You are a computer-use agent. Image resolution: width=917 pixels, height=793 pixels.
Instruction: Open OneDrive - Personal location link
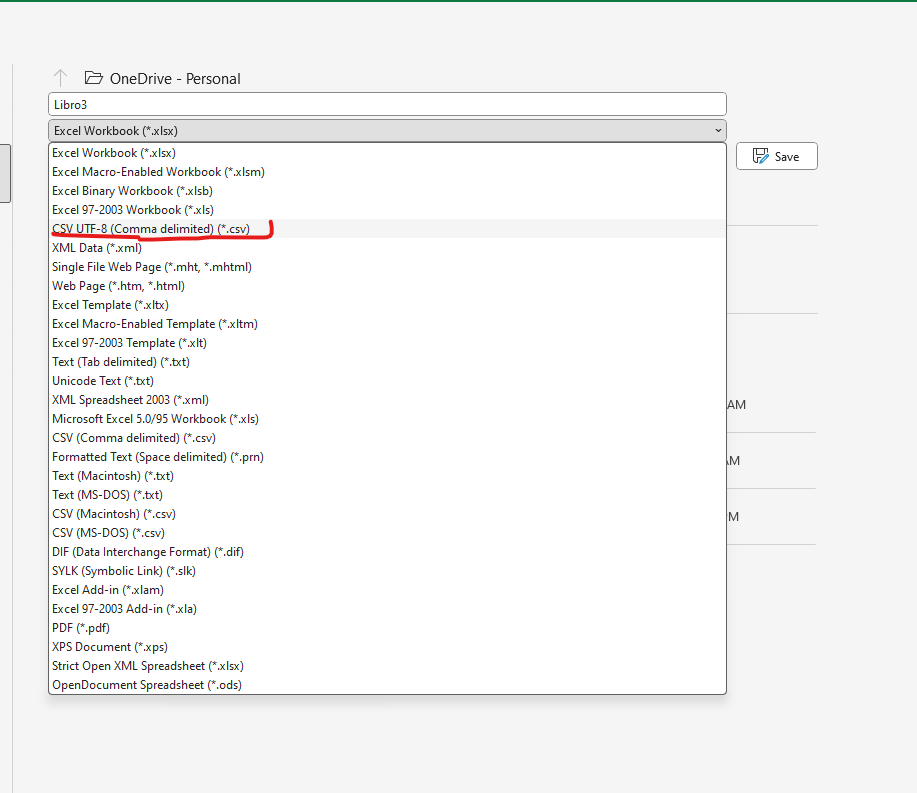click(175, 78)
